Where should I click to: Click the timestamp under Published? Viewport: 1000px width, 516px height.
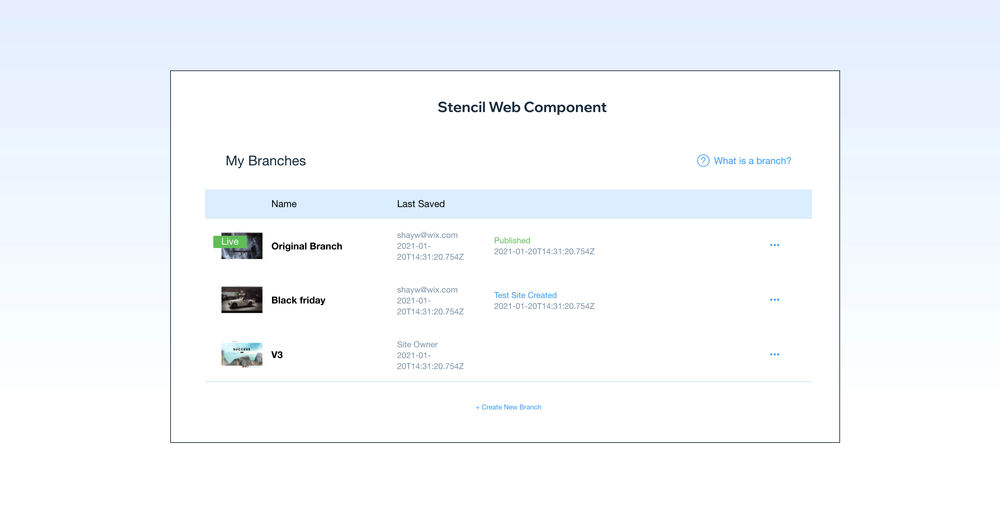[544, 252]
